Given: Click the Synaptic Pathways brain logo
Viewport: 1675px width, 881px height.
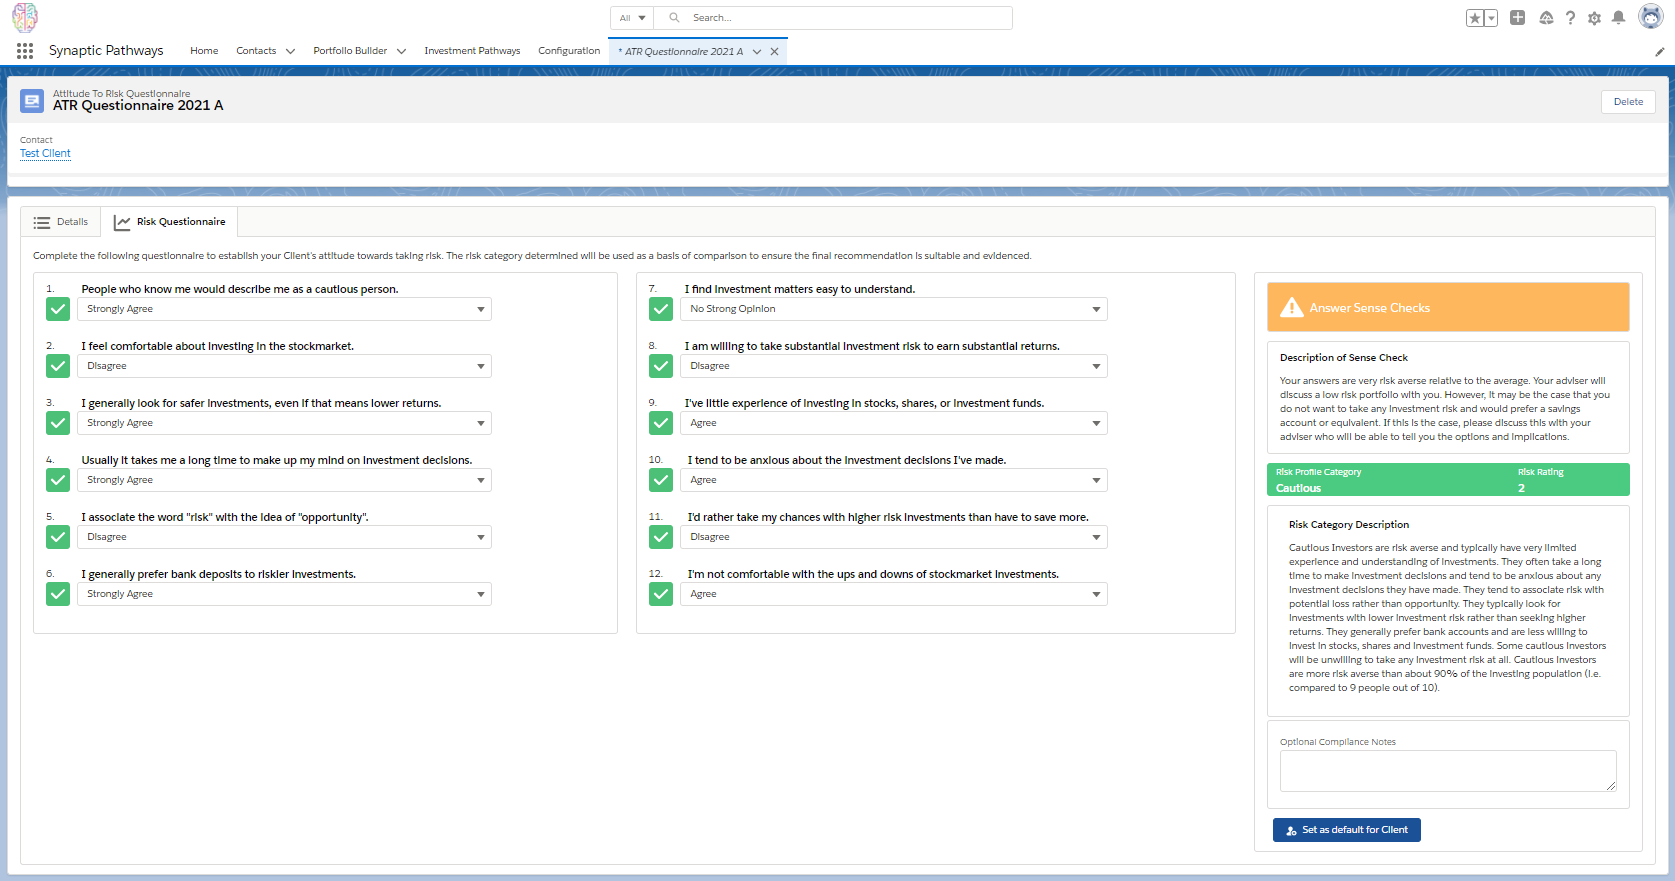Looking at the screenshot, I should (25, 17).
